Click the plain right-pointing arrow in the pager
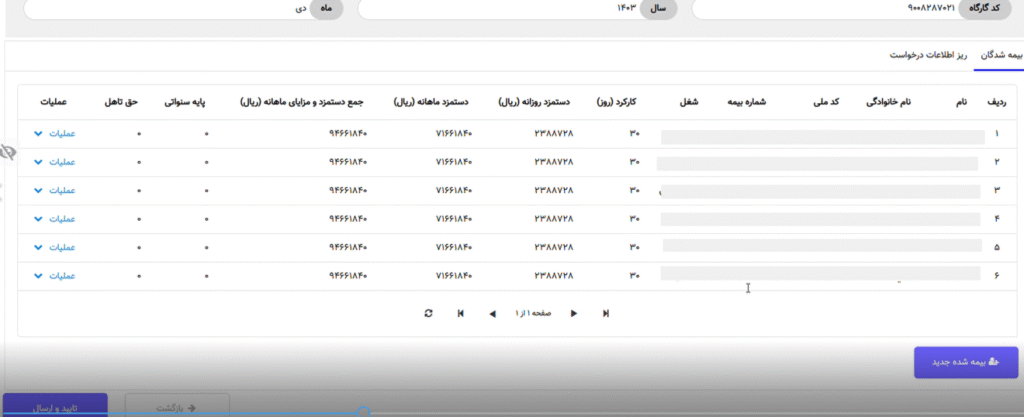 573,313
